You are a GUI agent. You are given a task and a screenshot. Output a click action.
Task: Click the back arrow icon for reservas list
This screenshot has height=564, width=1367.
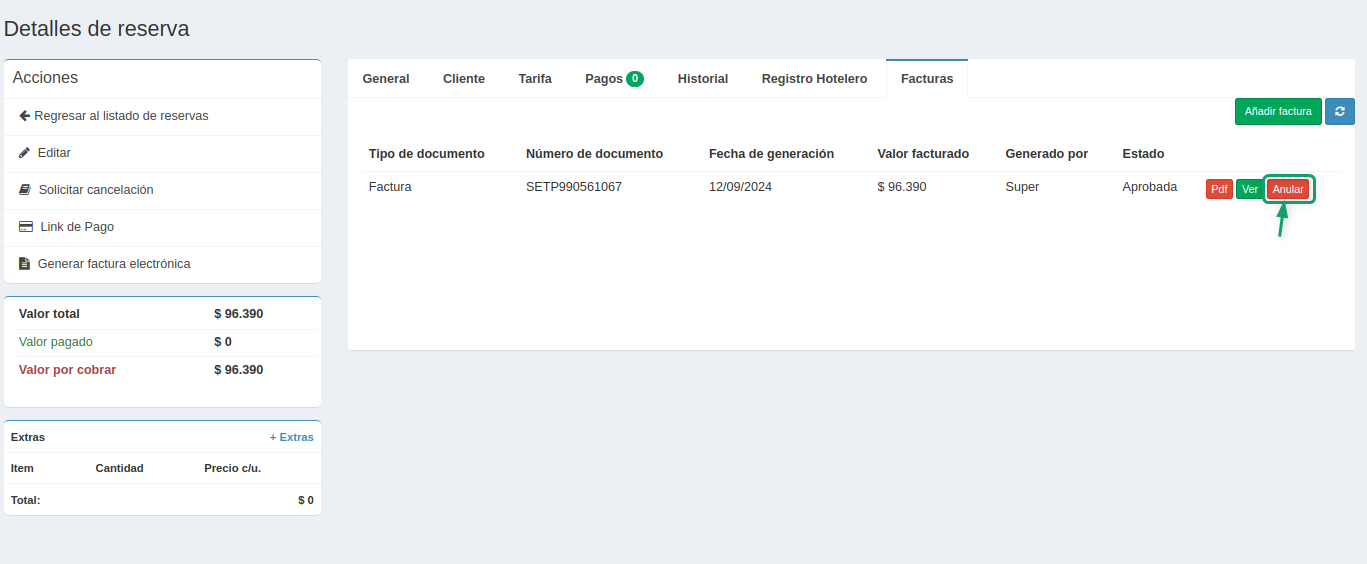(x=25, y=116)
